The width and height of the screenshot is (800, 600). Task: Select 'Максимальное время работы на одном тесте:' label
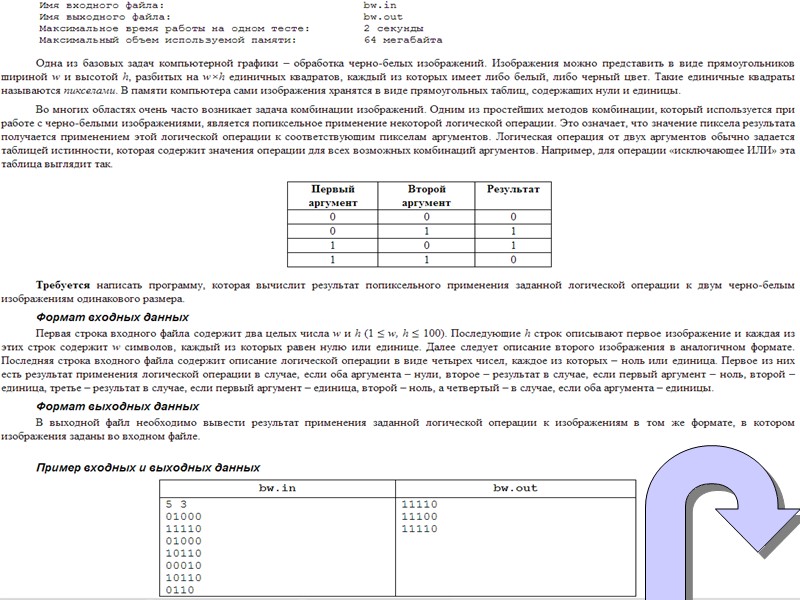point(174,29)
